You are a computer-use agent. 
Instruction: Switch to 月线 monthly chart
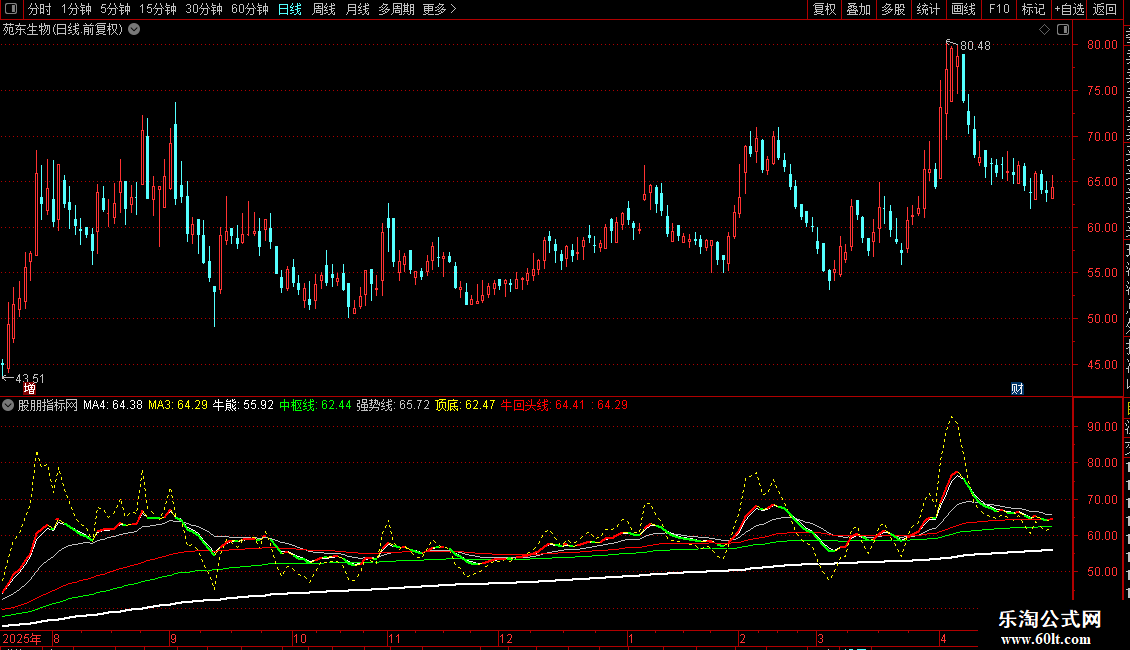click(357, 9)
